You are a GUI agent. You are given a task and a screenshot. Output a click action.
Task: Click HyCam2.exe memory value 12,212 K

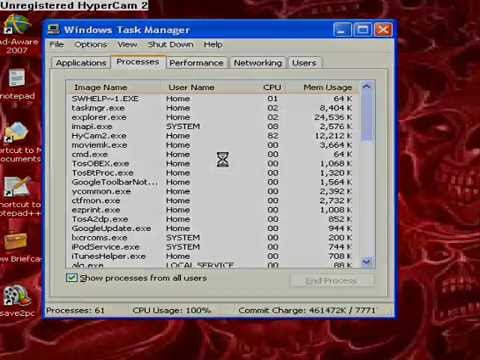[x=333, y=136]
